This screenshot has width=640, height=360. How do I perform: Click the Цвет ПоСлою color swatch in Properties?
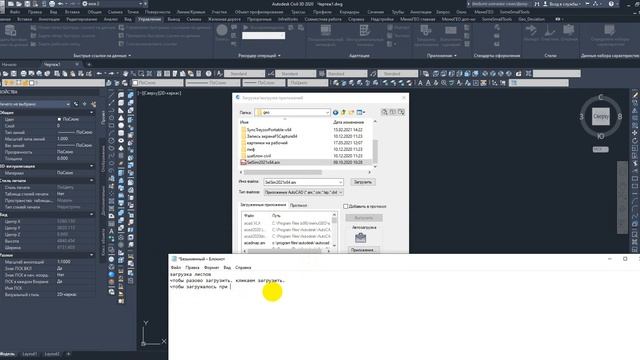pos(60,119)
